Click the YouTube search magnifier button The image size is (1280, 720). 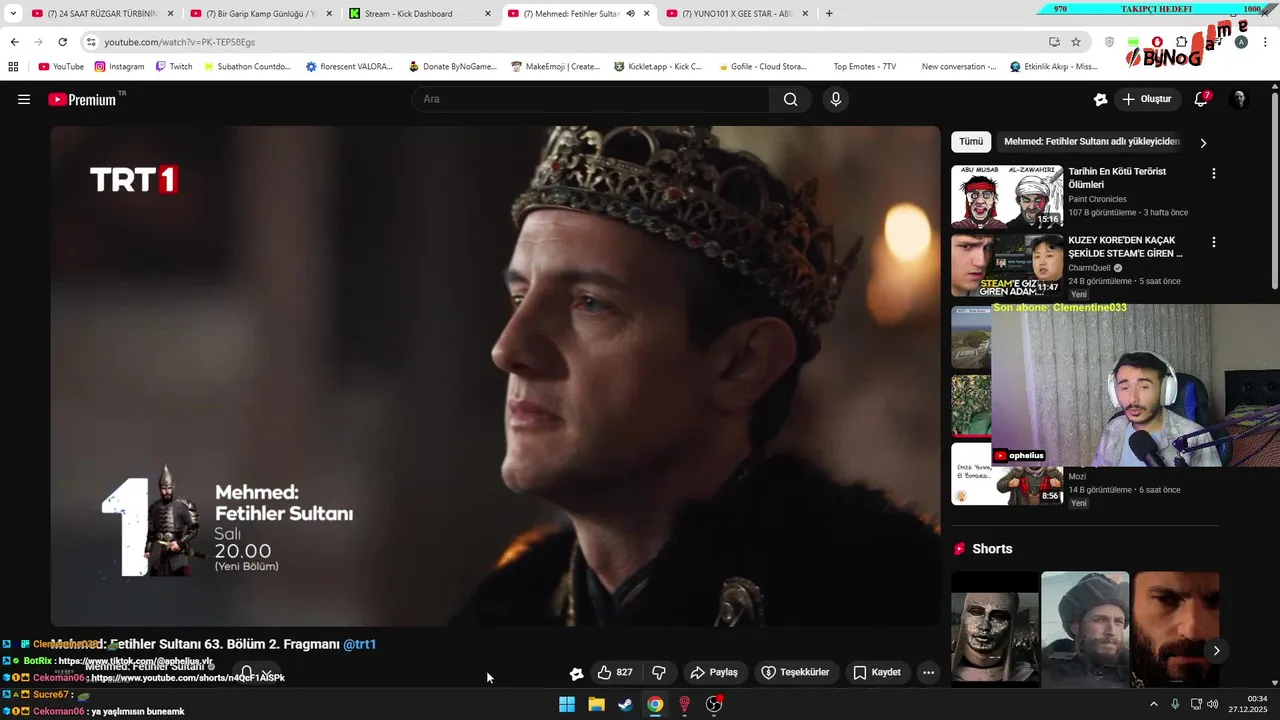pyautogui.click(x=790, y=99)
